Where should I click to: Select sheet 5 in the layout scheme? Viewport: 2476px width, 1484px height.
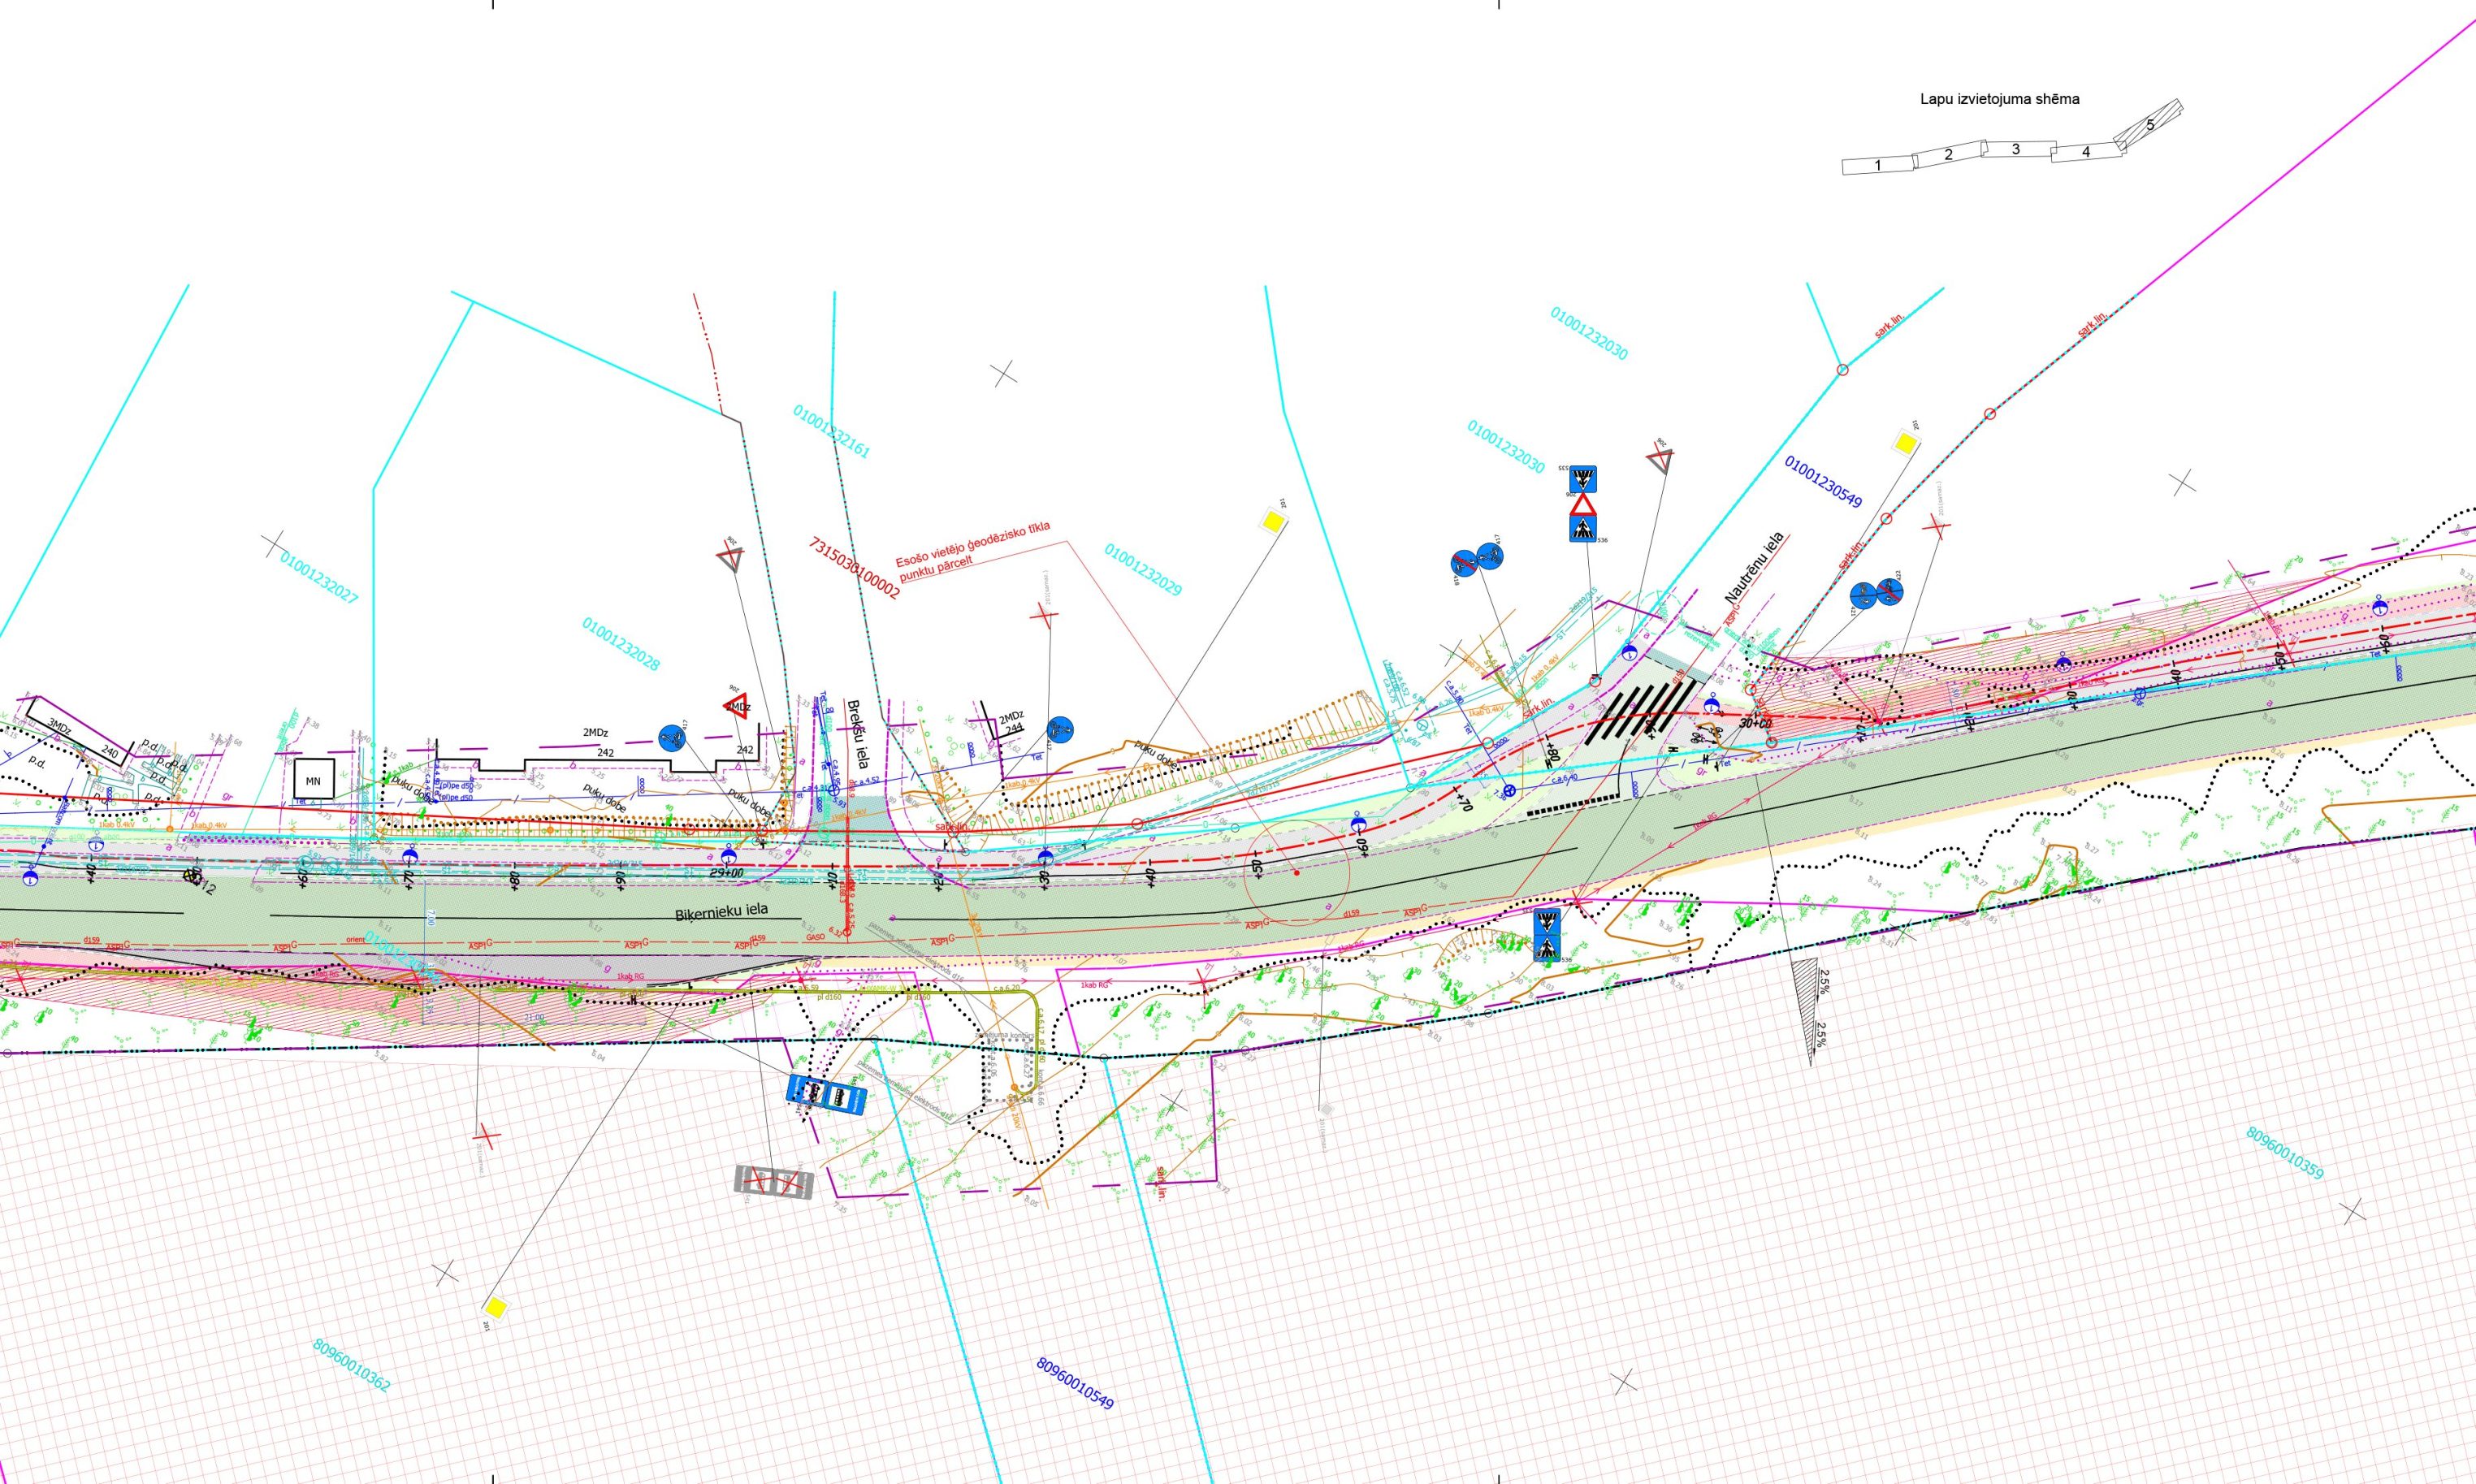tap(2149, 125)
